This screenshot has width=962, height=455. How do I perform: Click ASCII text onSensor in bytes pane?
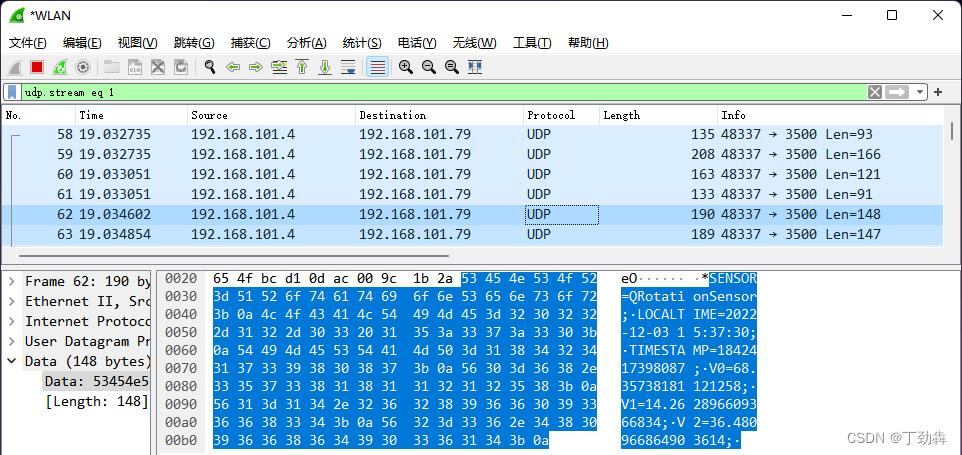pos(725,297)
